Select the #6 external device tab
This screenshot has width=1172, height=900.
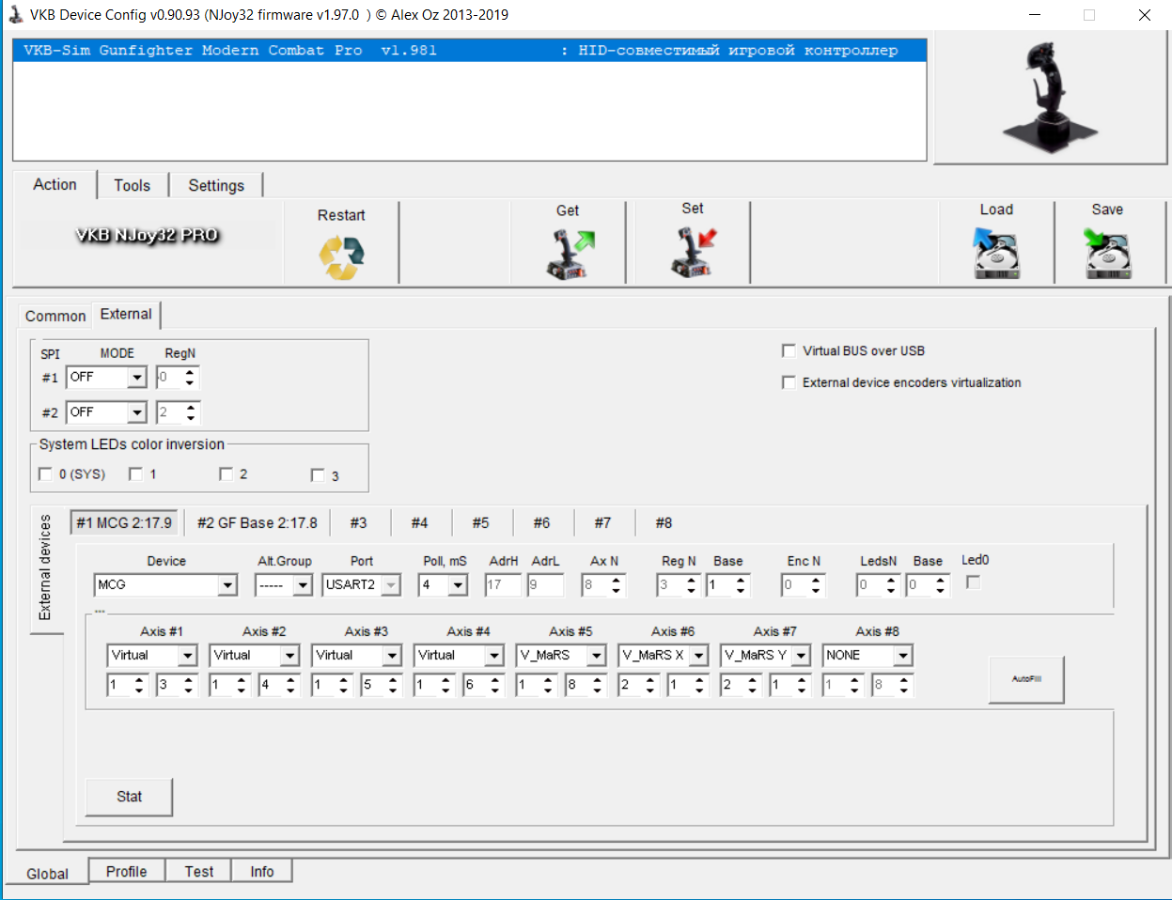pyautogui.click(x=542, y=523)
